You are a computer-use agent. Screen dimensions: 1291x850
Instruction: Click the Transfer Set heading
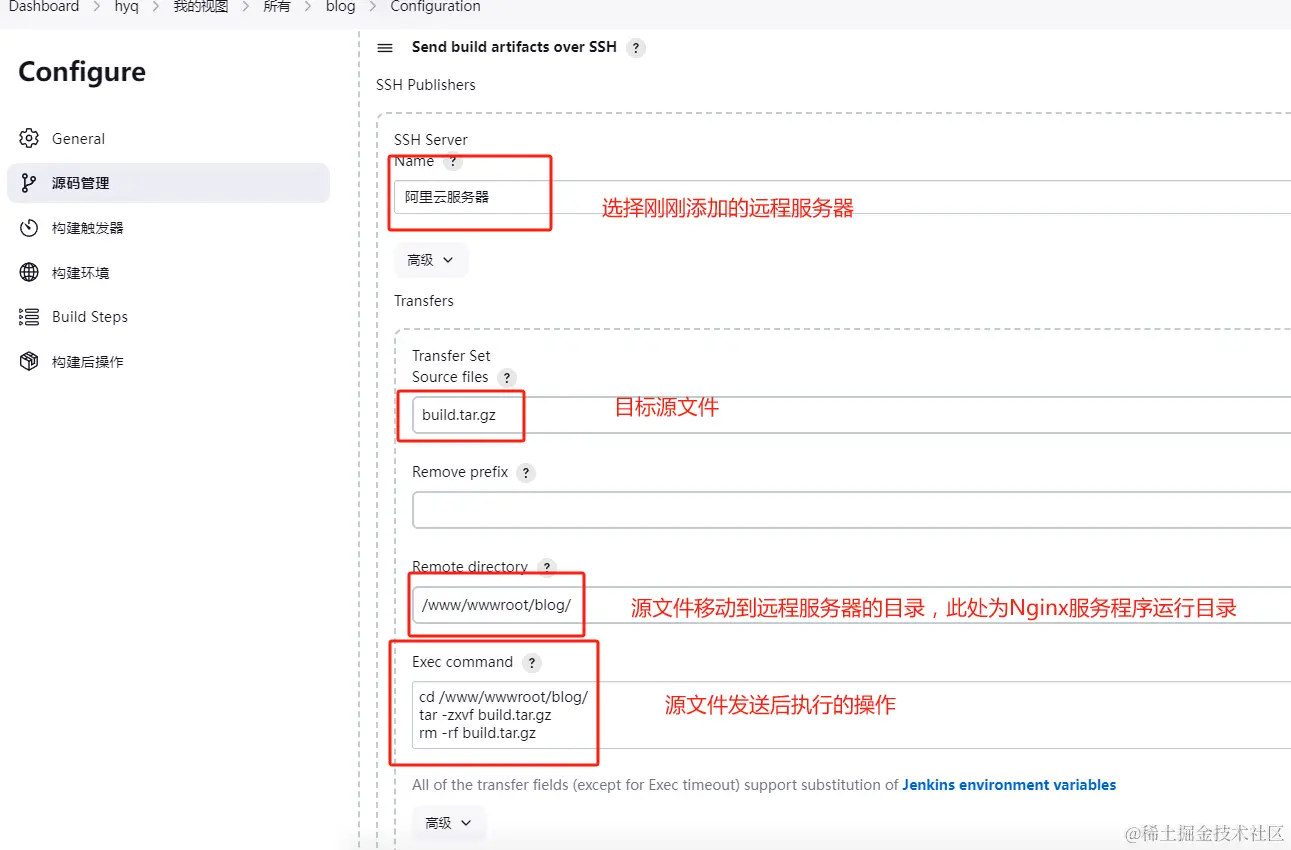[451, 356]
